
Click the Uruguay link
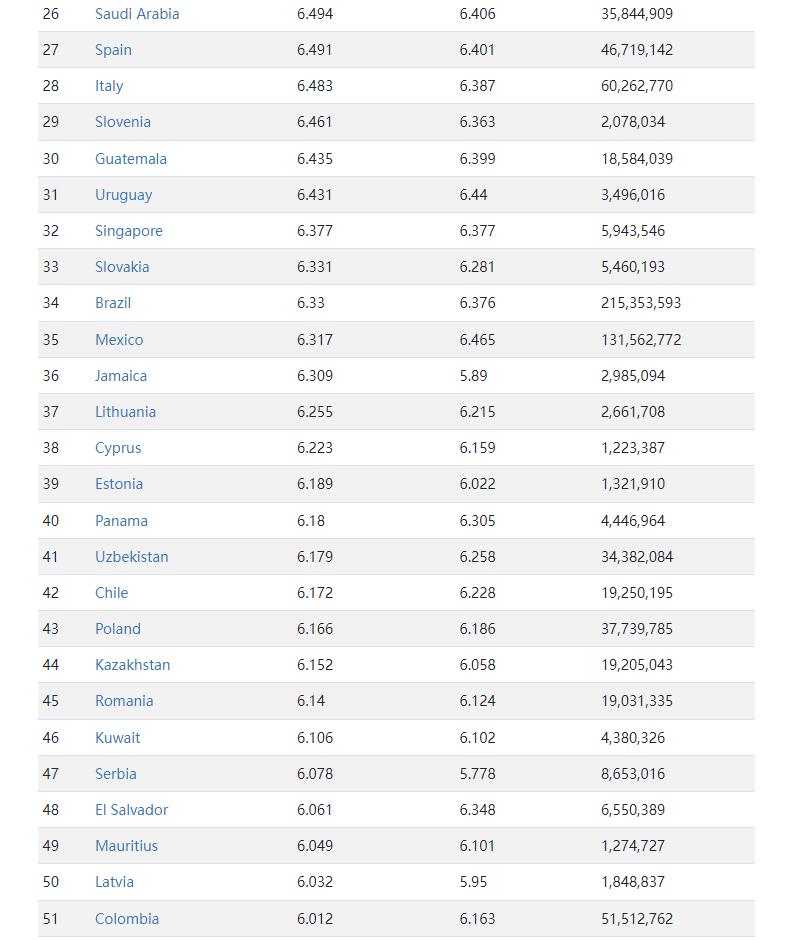[x=124, y=195]
